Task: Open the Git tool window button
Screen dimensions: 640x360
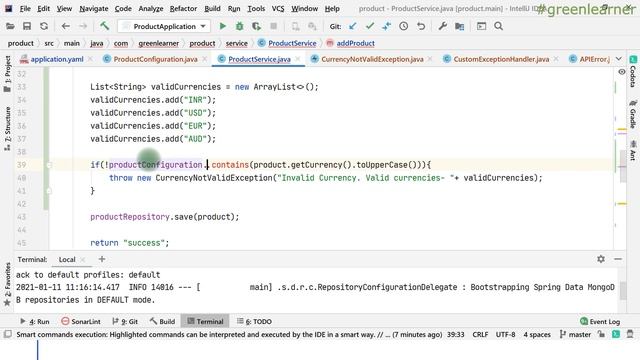Action: click(125, 321)
